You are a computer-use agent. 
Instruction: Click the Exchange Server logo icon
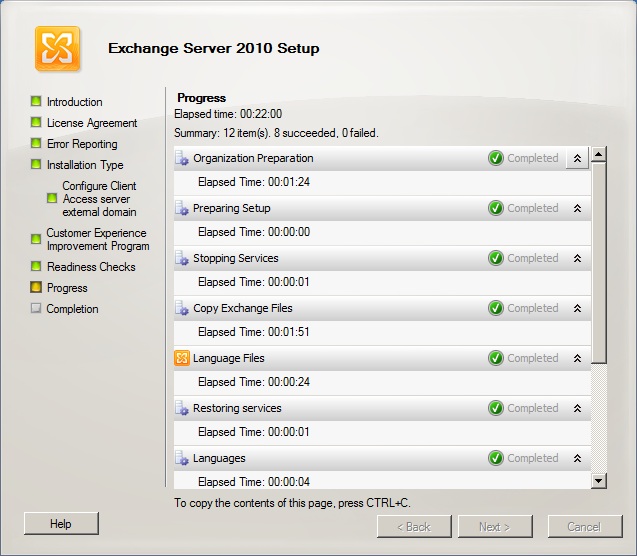[x=57, y=48]
